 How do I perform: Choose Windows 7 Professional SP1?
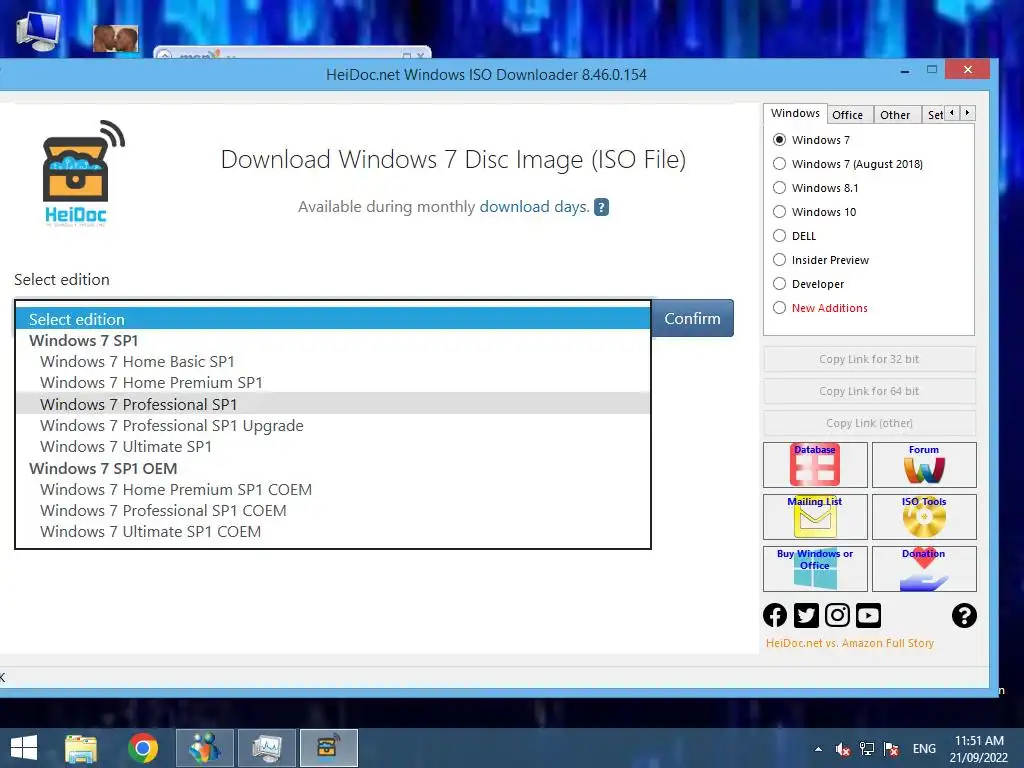(333, 404)
